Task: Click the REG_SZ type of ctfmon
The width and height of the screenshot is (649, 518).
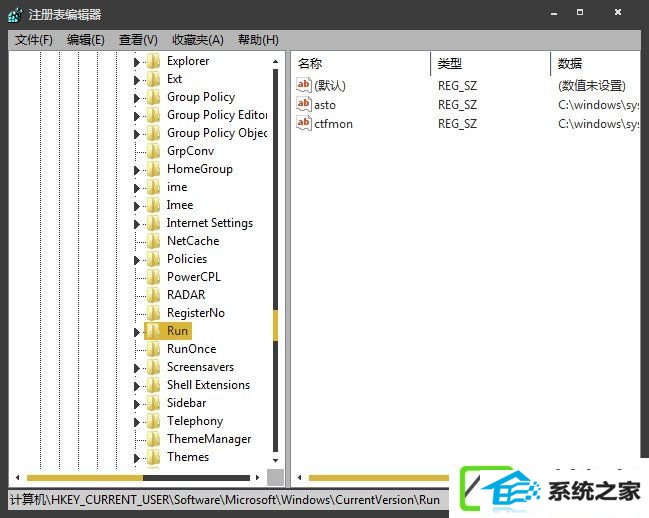Action: 457,124
